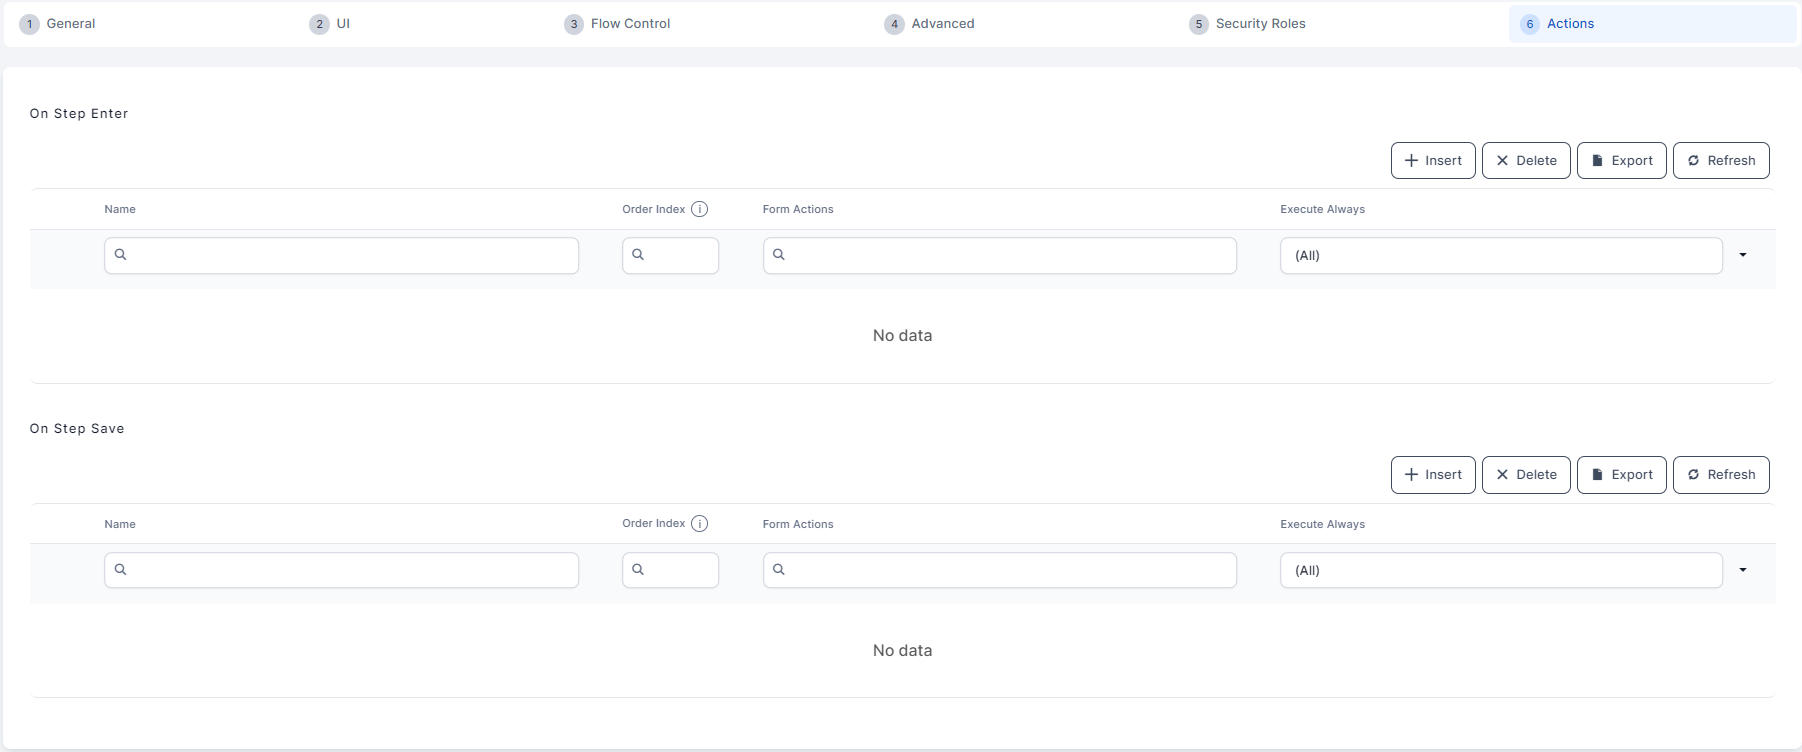
Task: Switch to the General tab
Action: click(70, 24)
